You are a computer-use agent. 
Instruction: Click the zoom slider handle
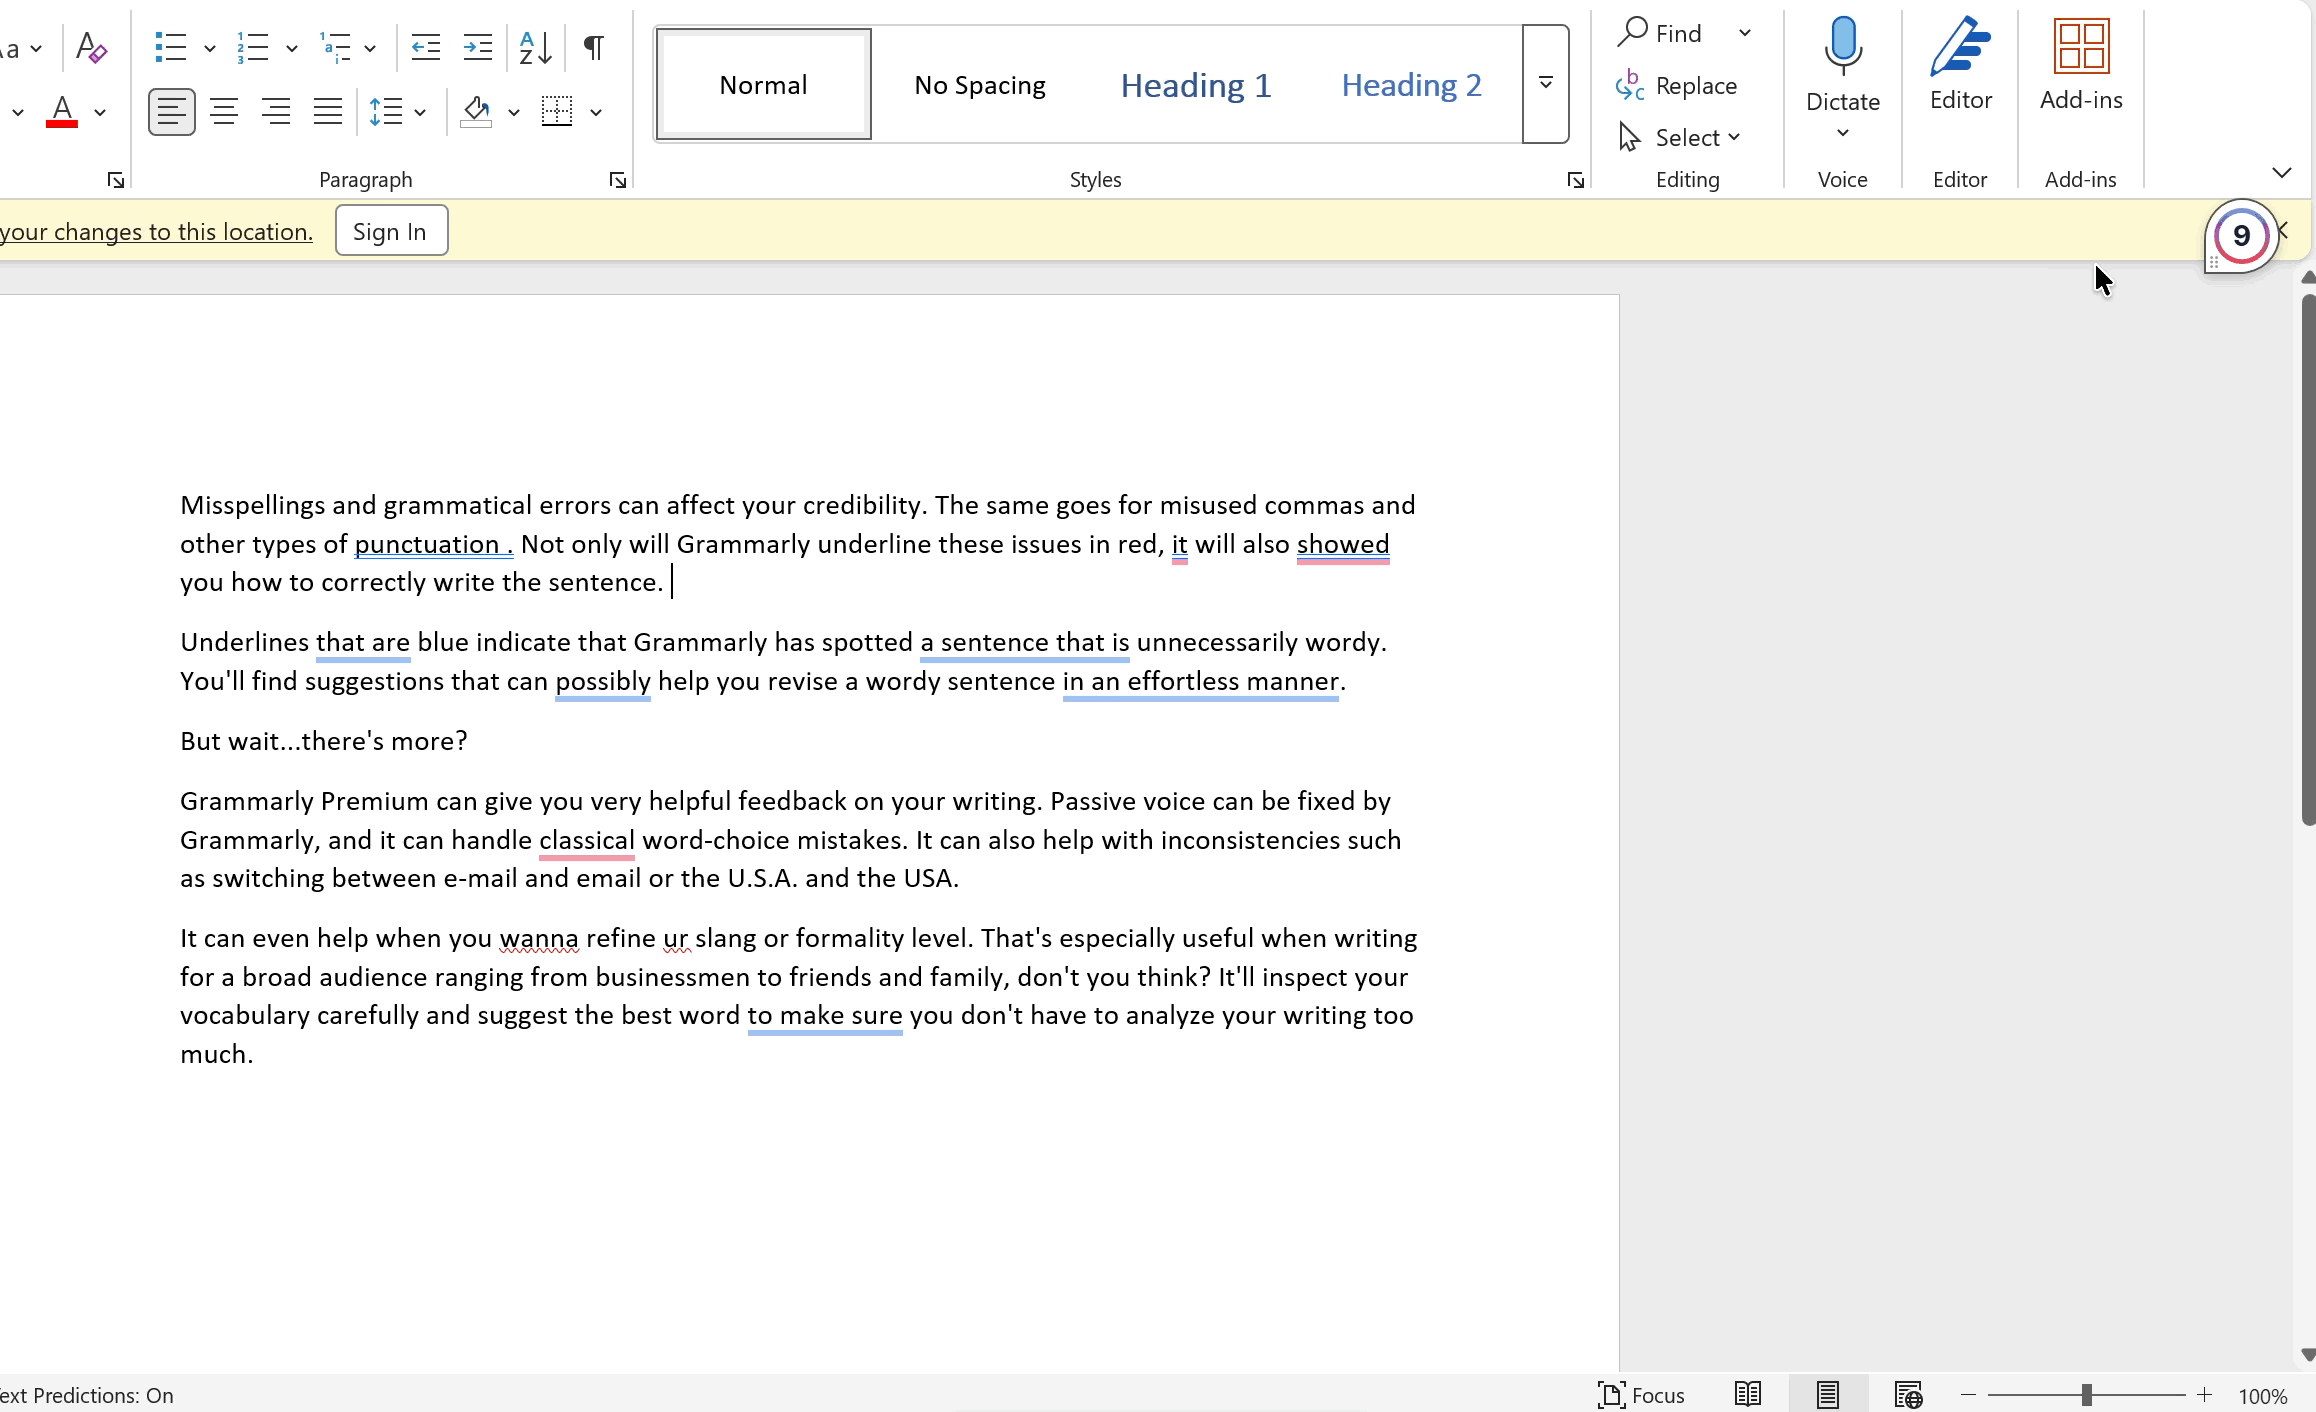pos(2087,1395)
